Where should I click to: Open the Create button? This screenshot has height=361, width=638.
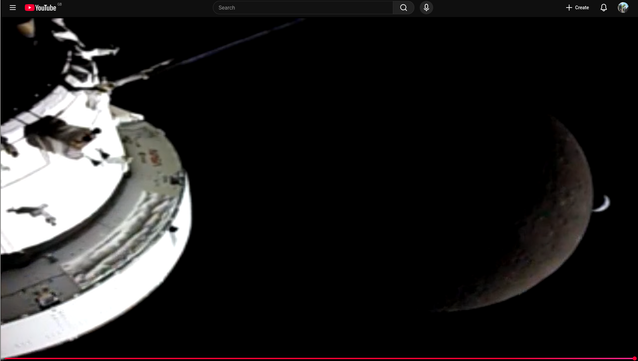(x=577, y=8)
